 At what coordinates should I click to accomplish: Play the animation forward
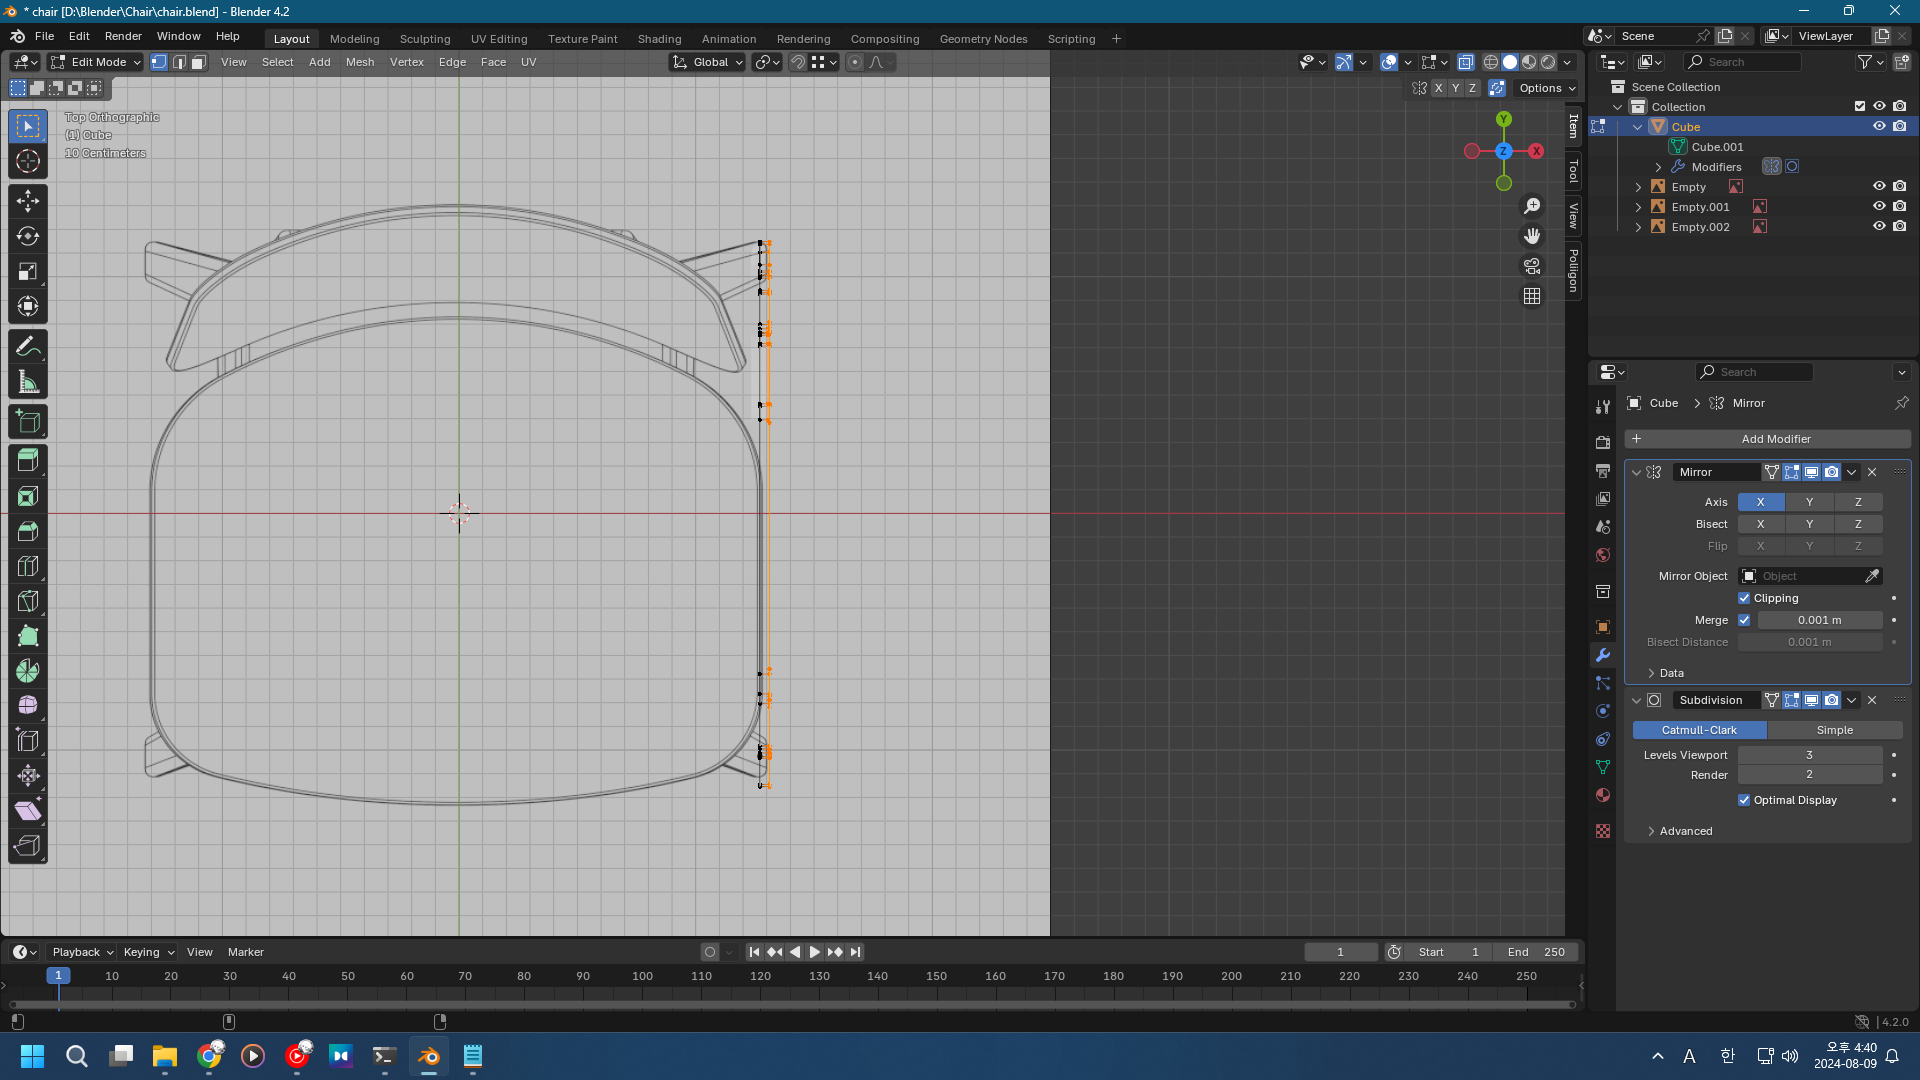click(814, 952)
